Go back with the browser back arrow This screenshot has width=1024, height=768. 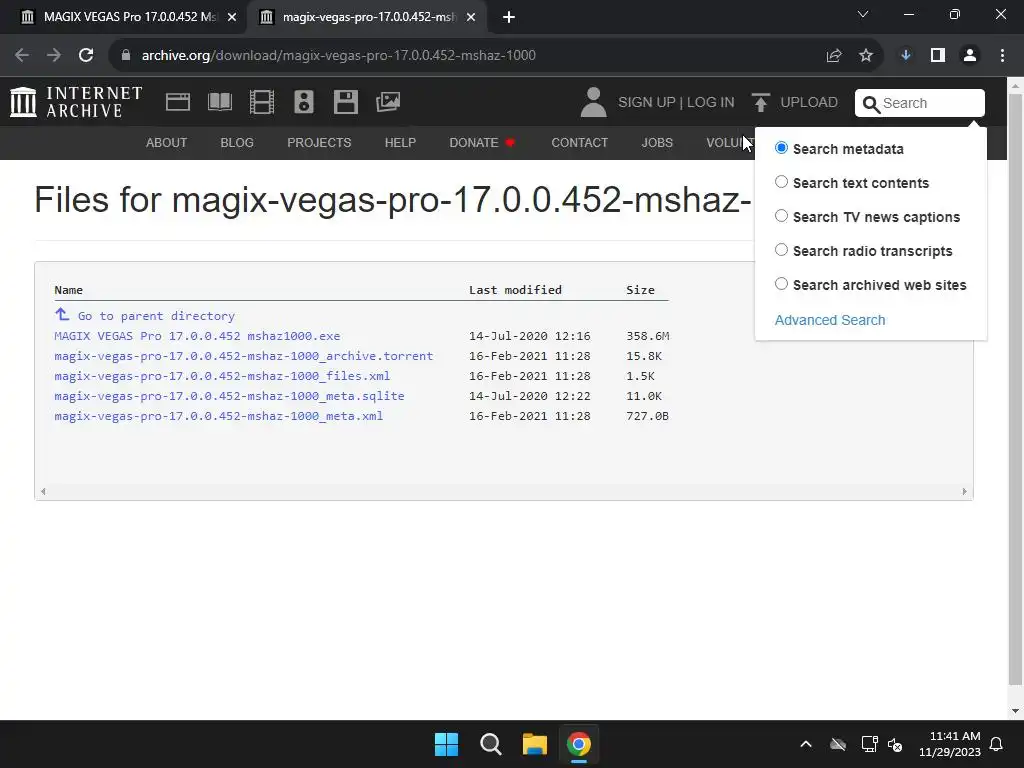coord(22,56)
